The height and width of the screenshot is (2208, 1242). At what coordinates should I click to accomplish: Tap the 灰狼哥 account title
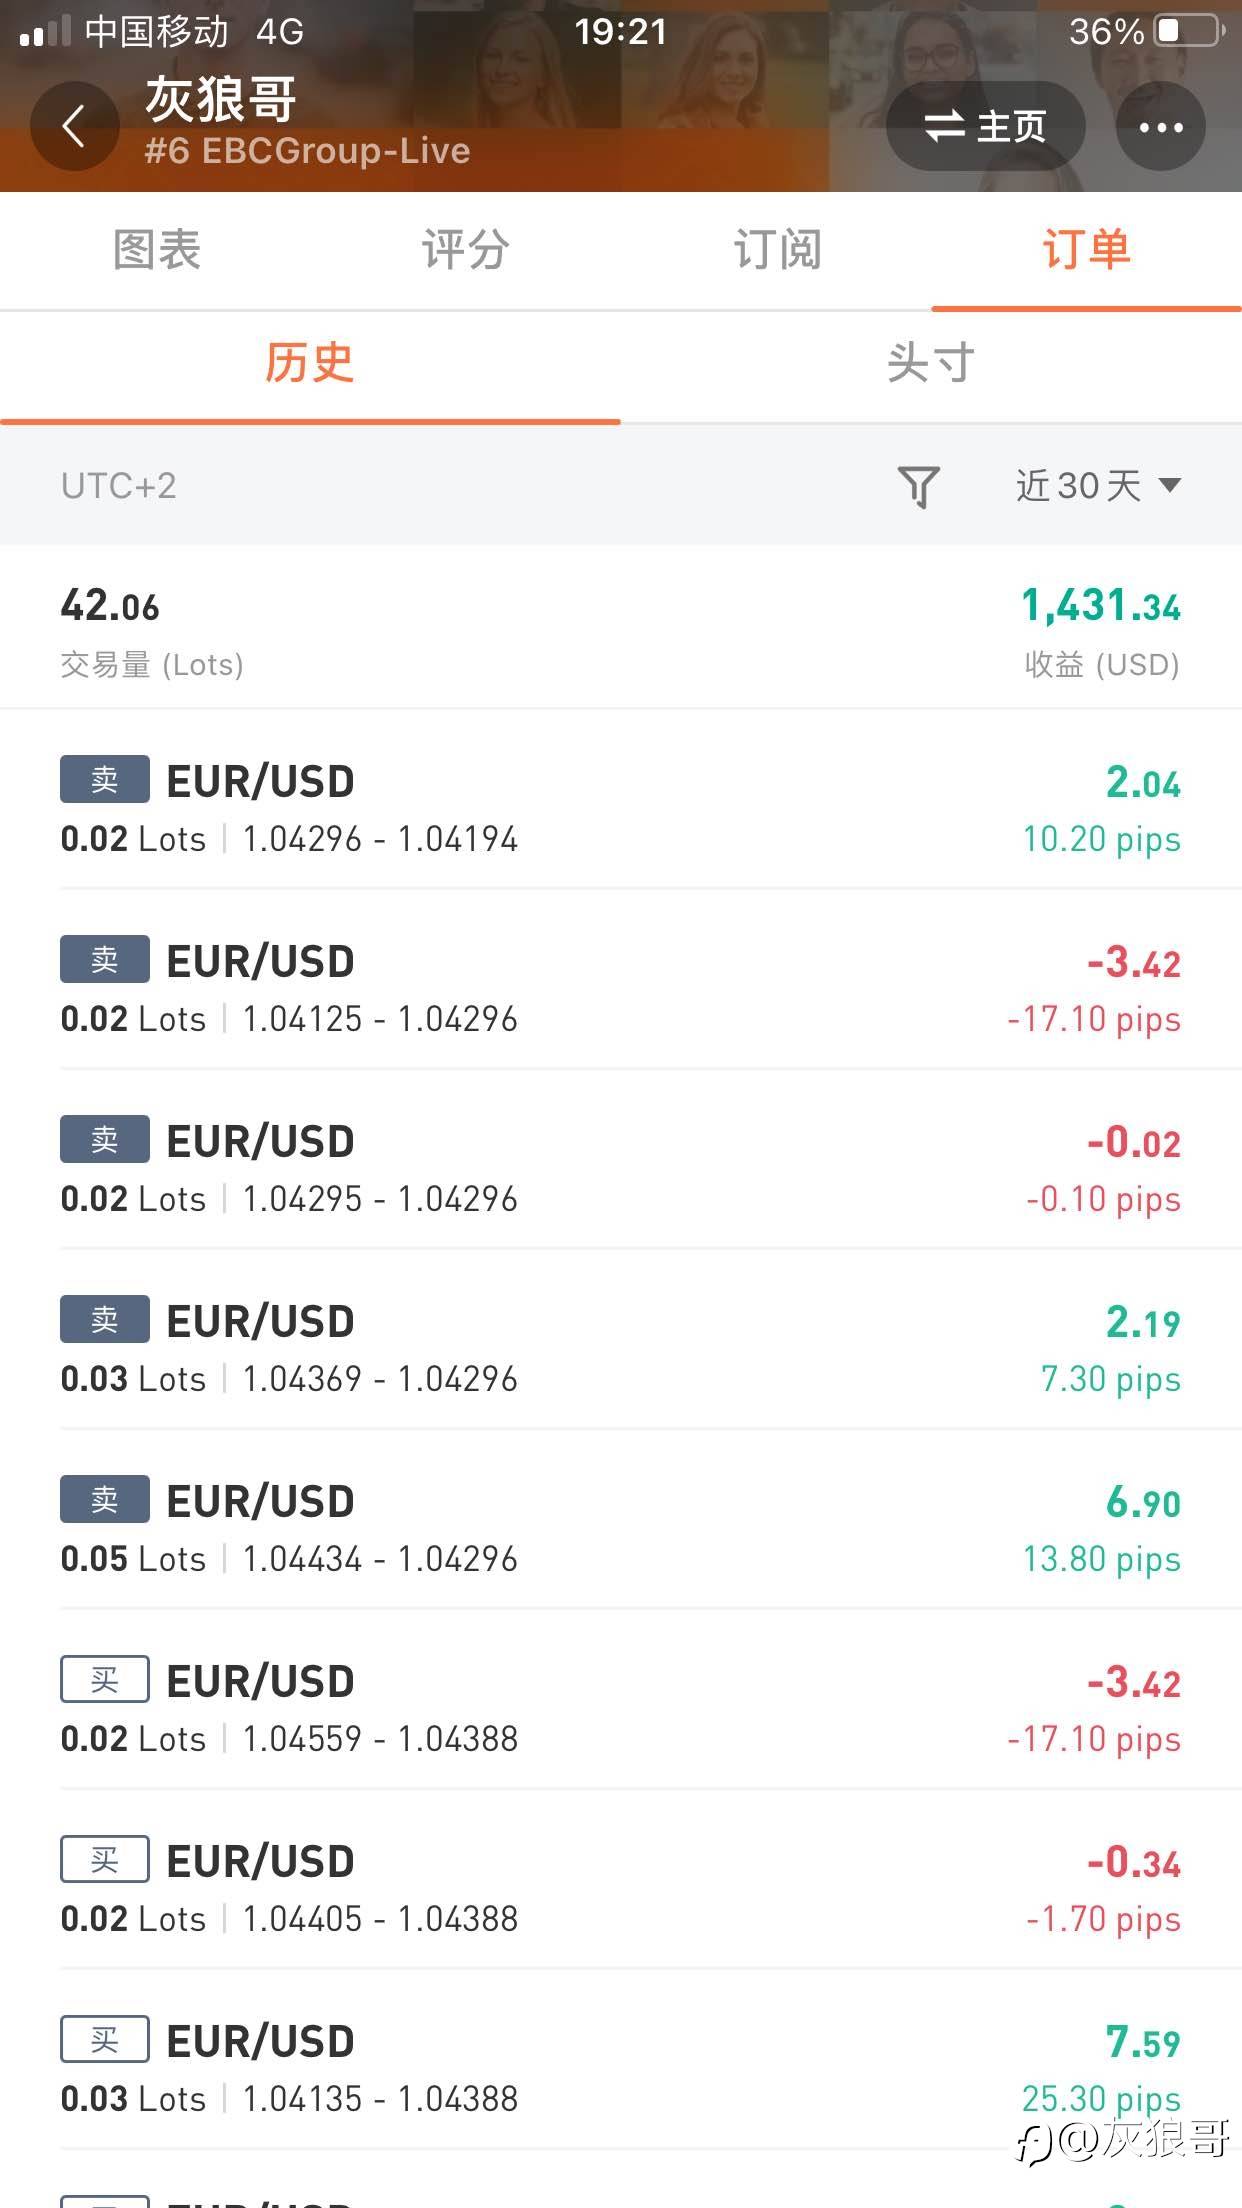click(222, 100)
